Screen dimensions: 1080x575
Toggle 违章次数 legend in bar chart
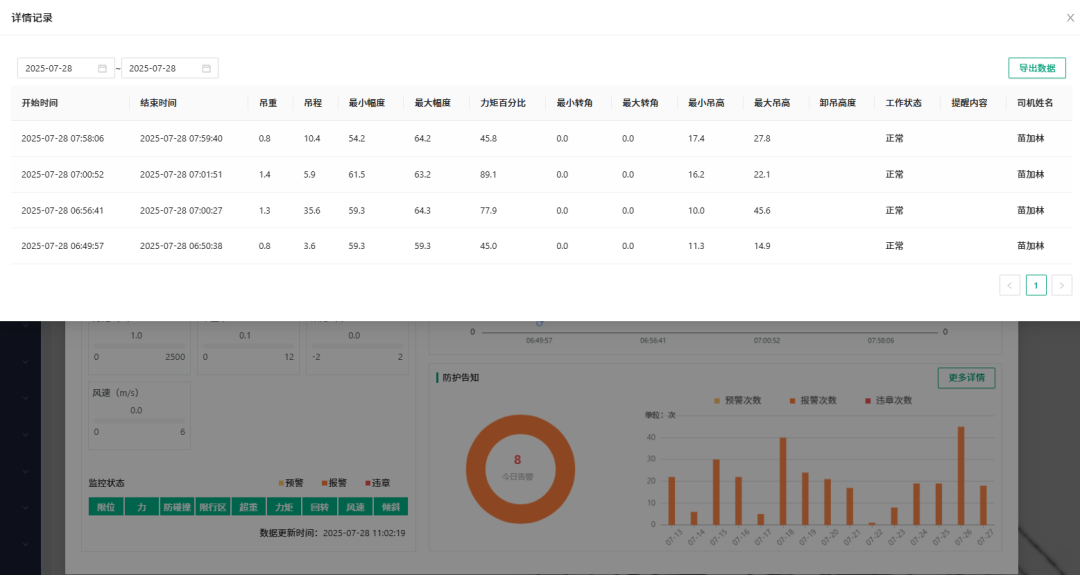(889, 400)
